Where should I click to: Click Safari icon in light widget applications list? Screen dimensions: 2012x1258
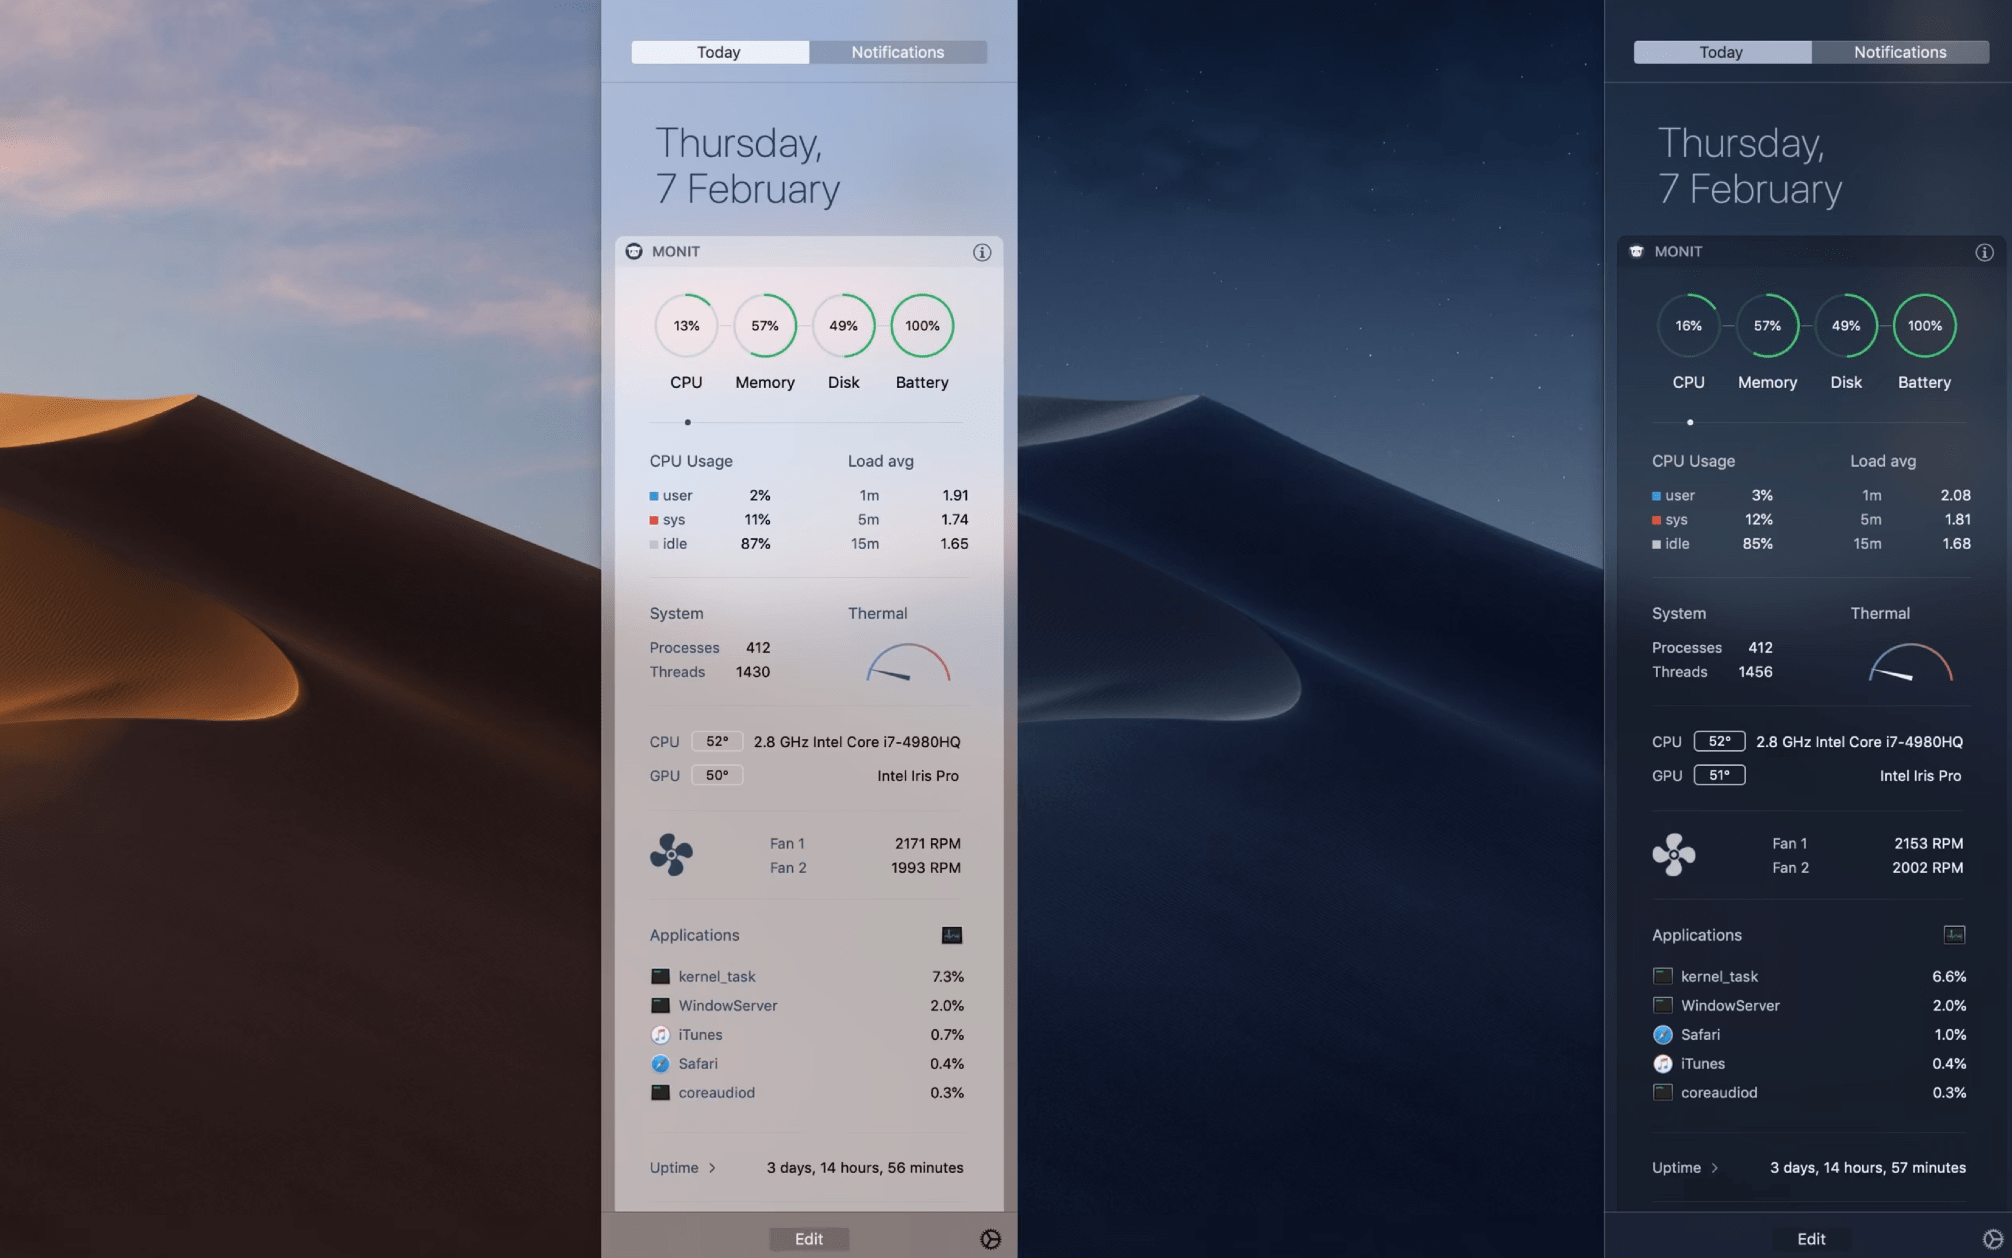pos(660,1063)
